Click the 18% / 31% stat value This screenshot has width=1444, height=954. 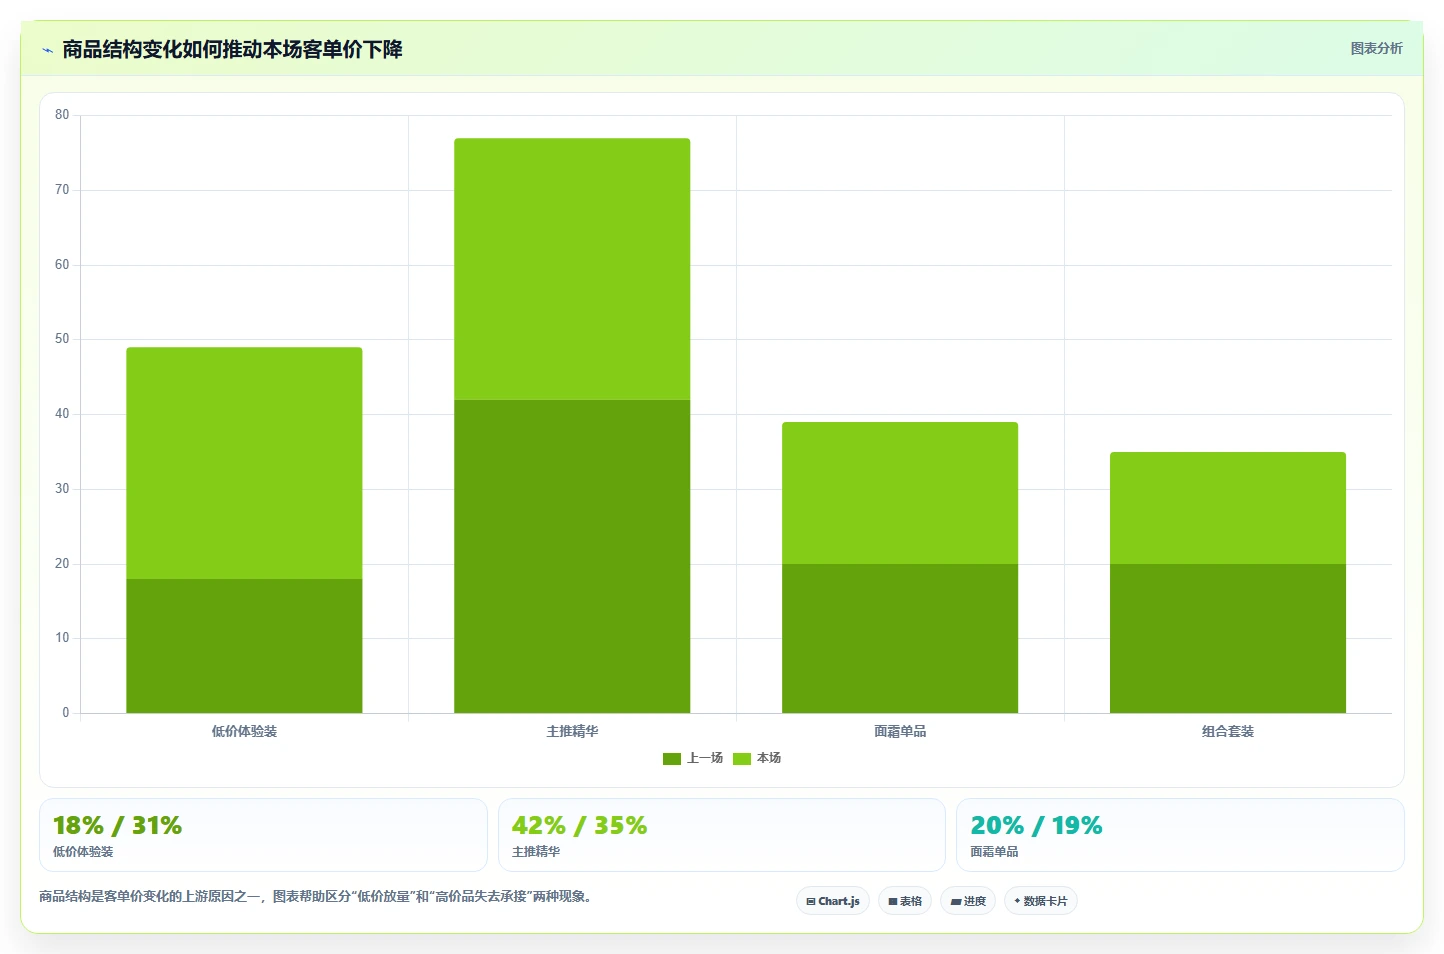(x=117, y=825)
